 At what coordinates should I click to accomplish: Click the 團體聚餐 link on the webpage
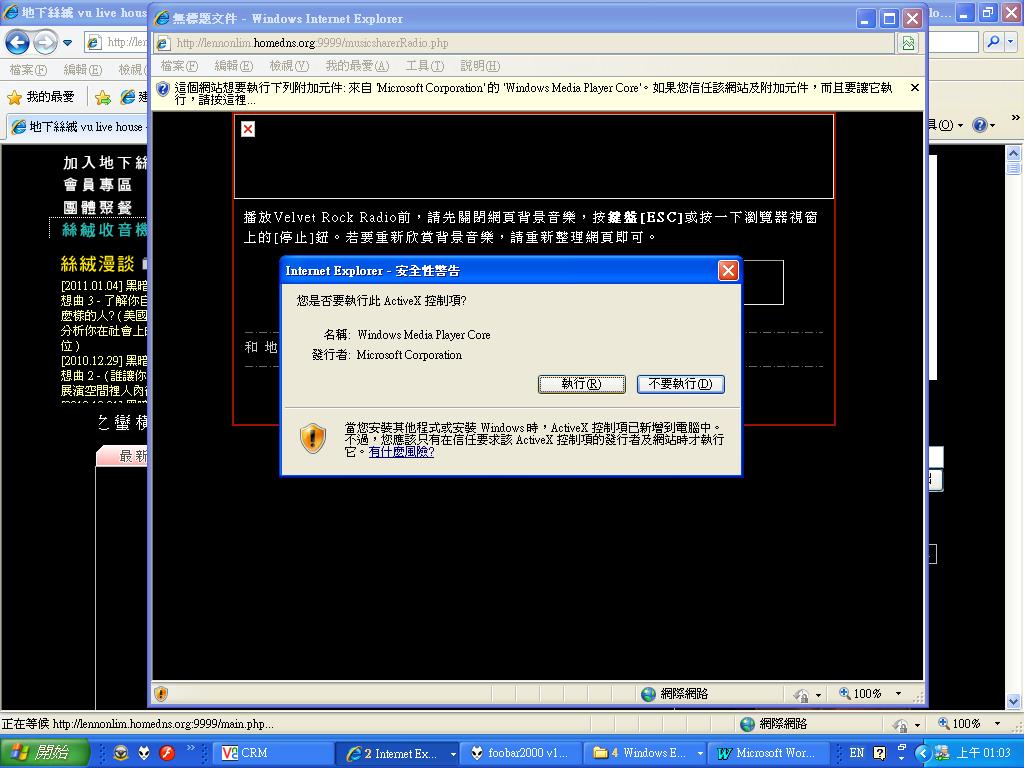97,208
